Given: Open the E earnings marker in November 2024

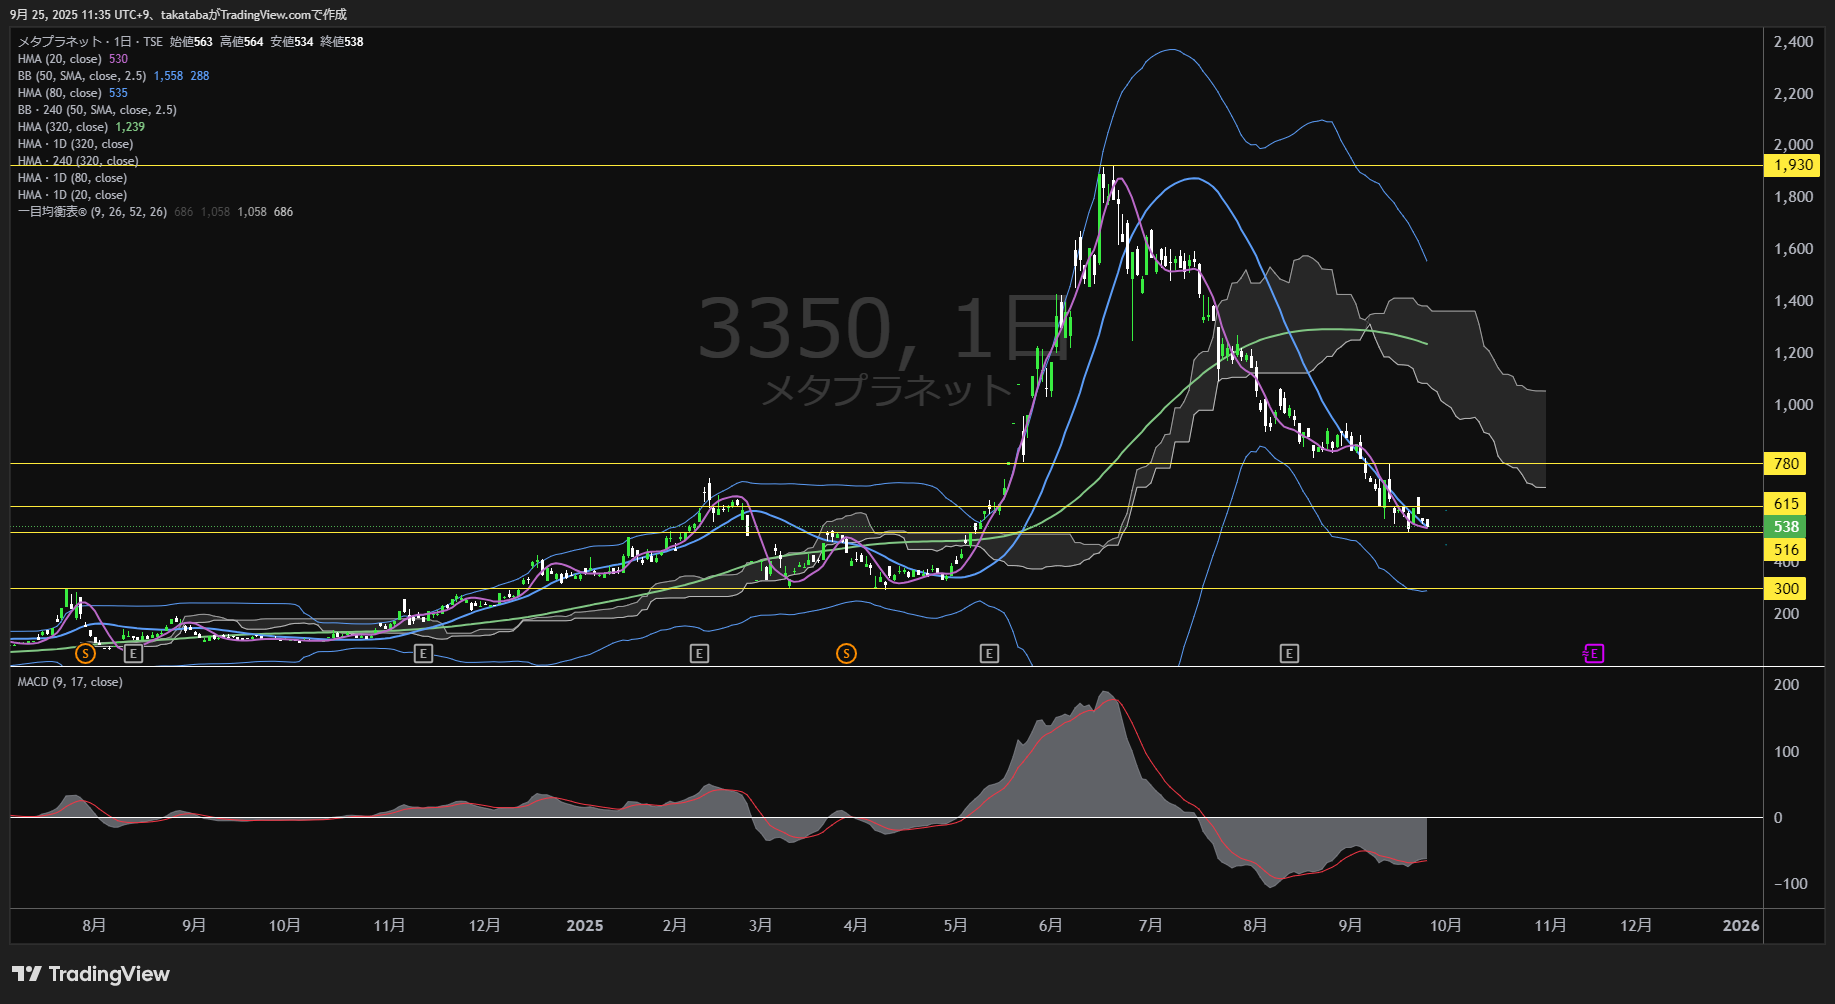Looking at the screenshot, I should [423, 654].
